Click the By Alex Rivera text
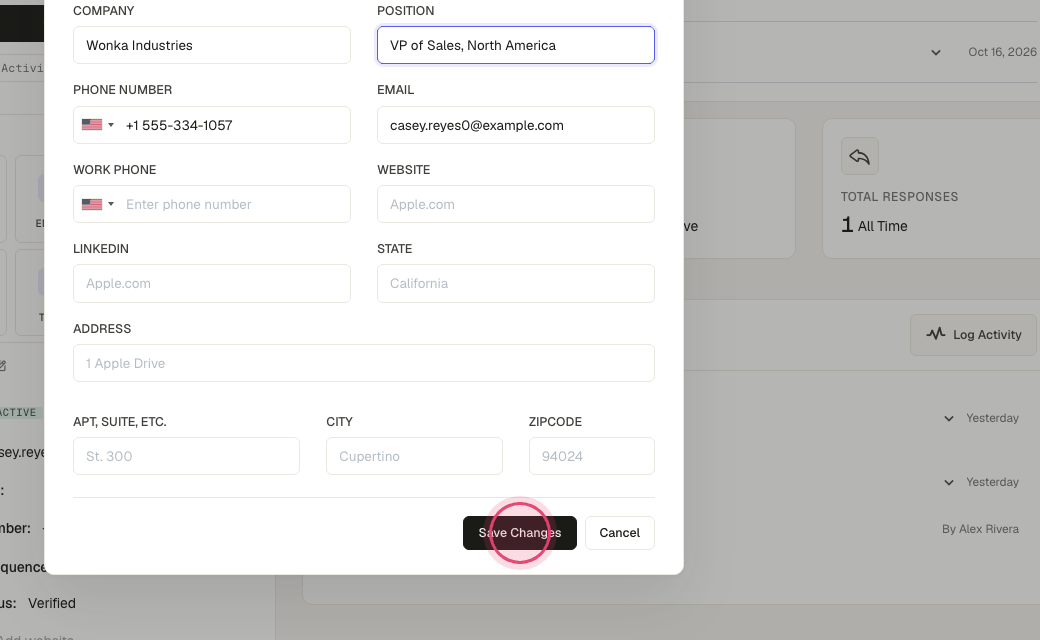1040x640 pixels. pos(980,529)
